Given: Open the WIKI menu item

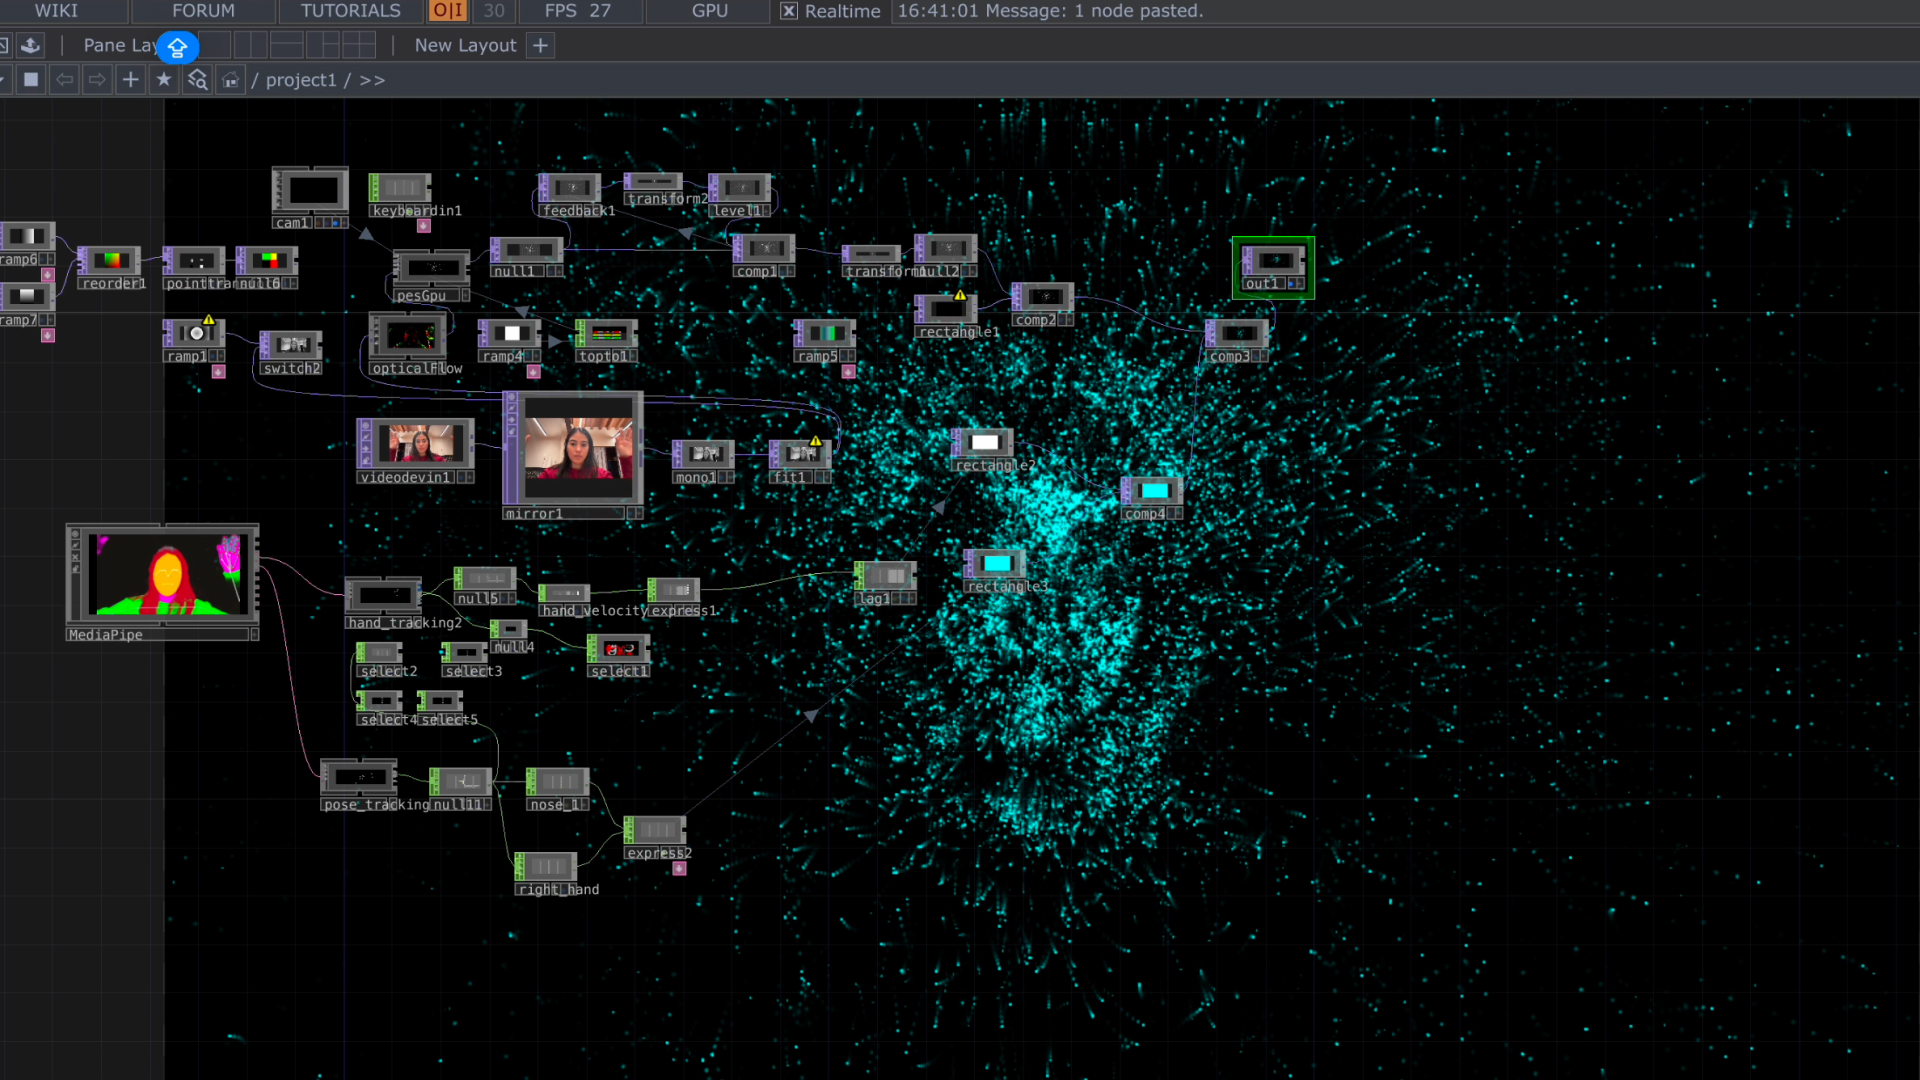Looking at the screenshot, I should (56, 11).
